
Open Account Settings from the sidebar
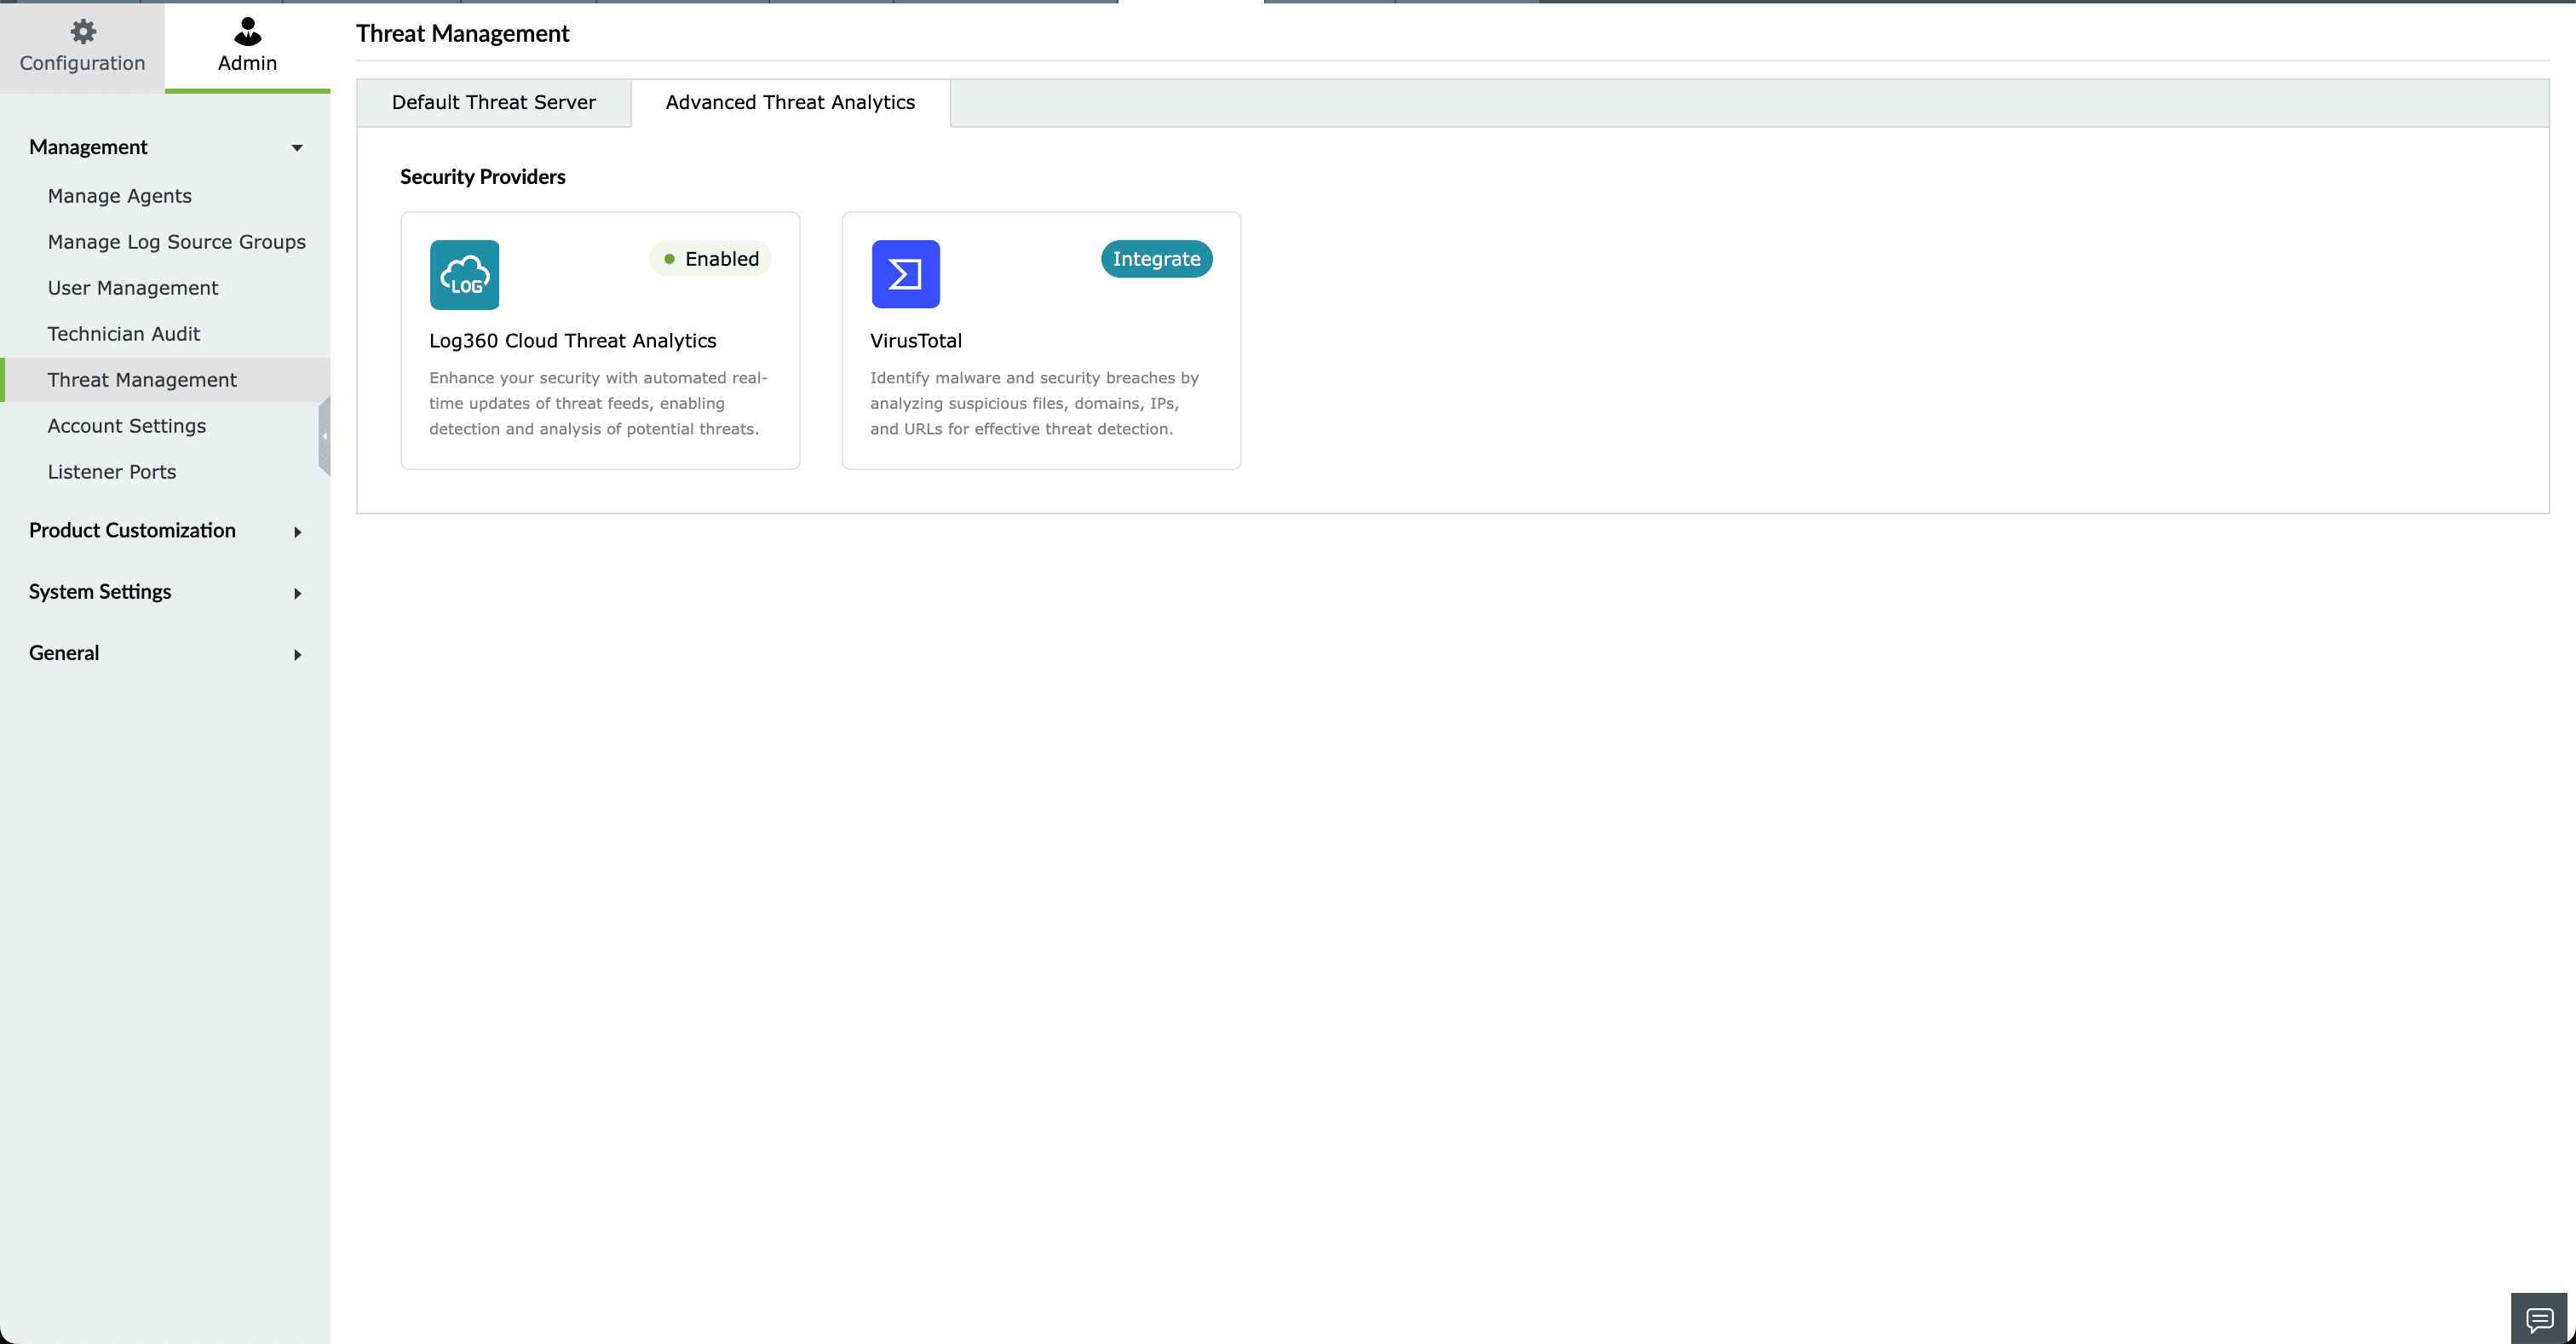click(127, 425)
